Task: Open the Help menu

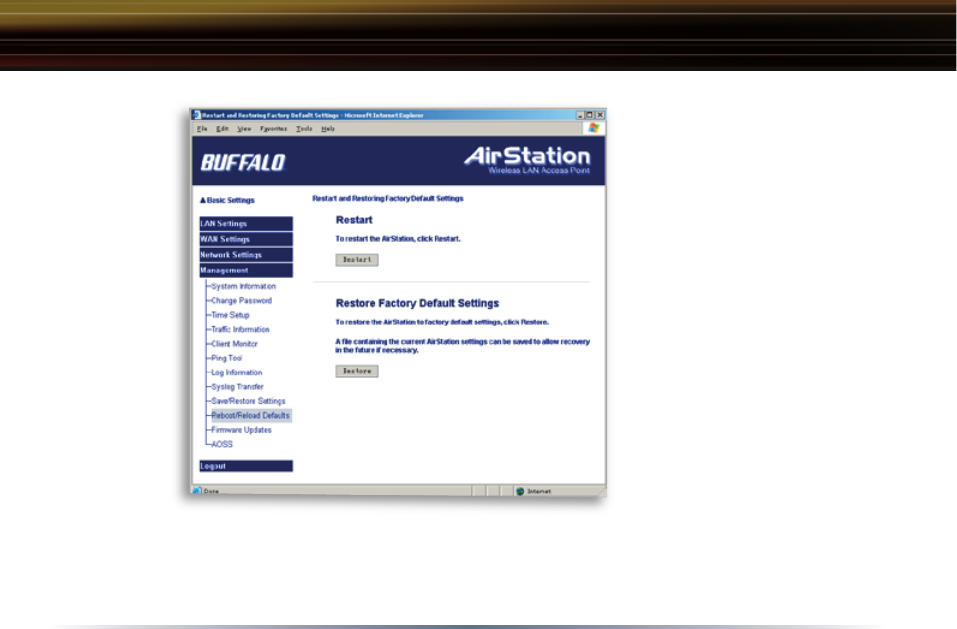Action: tap(328, 129)
